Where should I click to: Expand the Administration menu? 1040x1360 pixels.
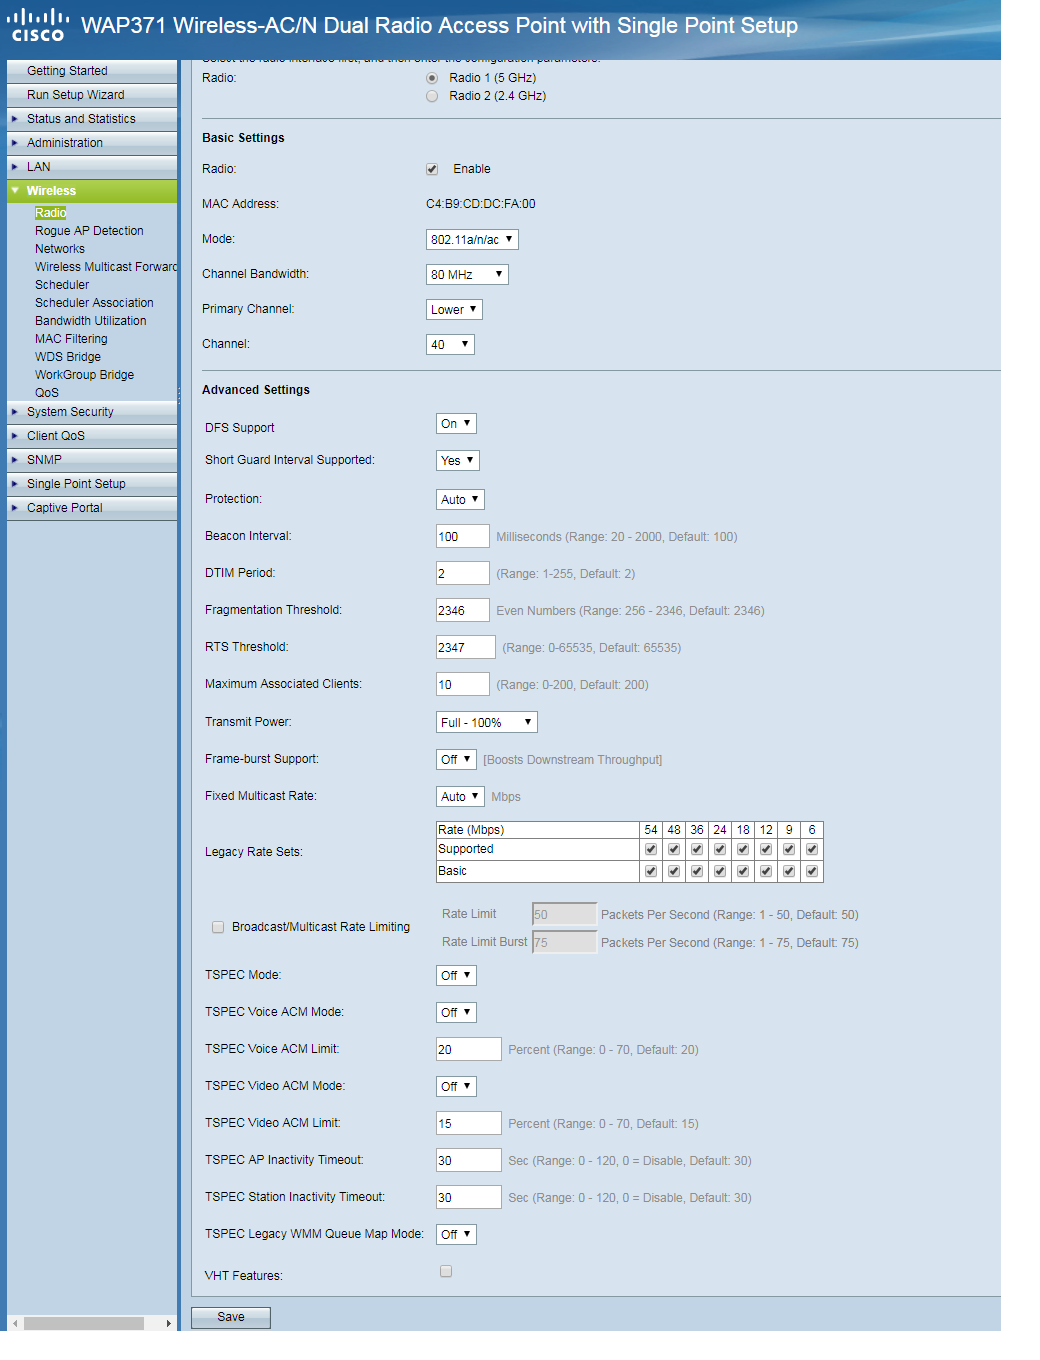tap(92, 143)
